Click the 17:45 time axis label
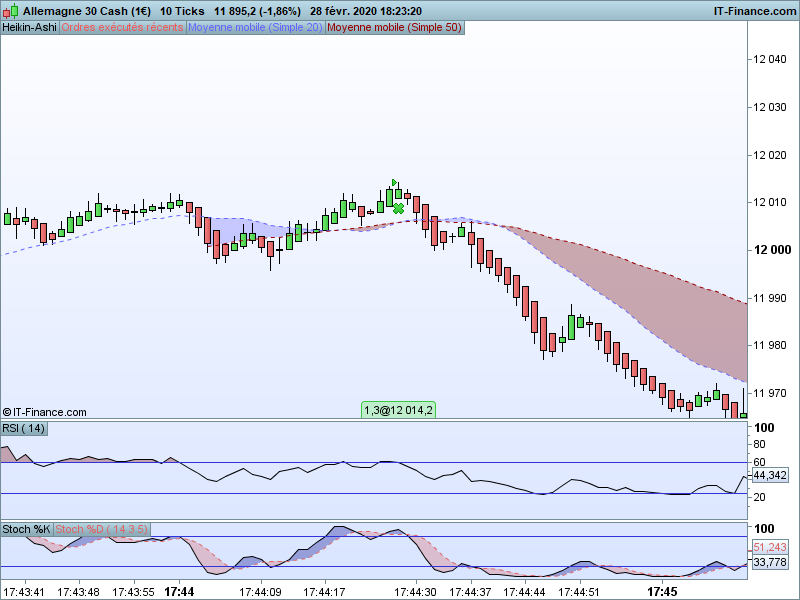The image size is (800, 600). click(662, 592)
